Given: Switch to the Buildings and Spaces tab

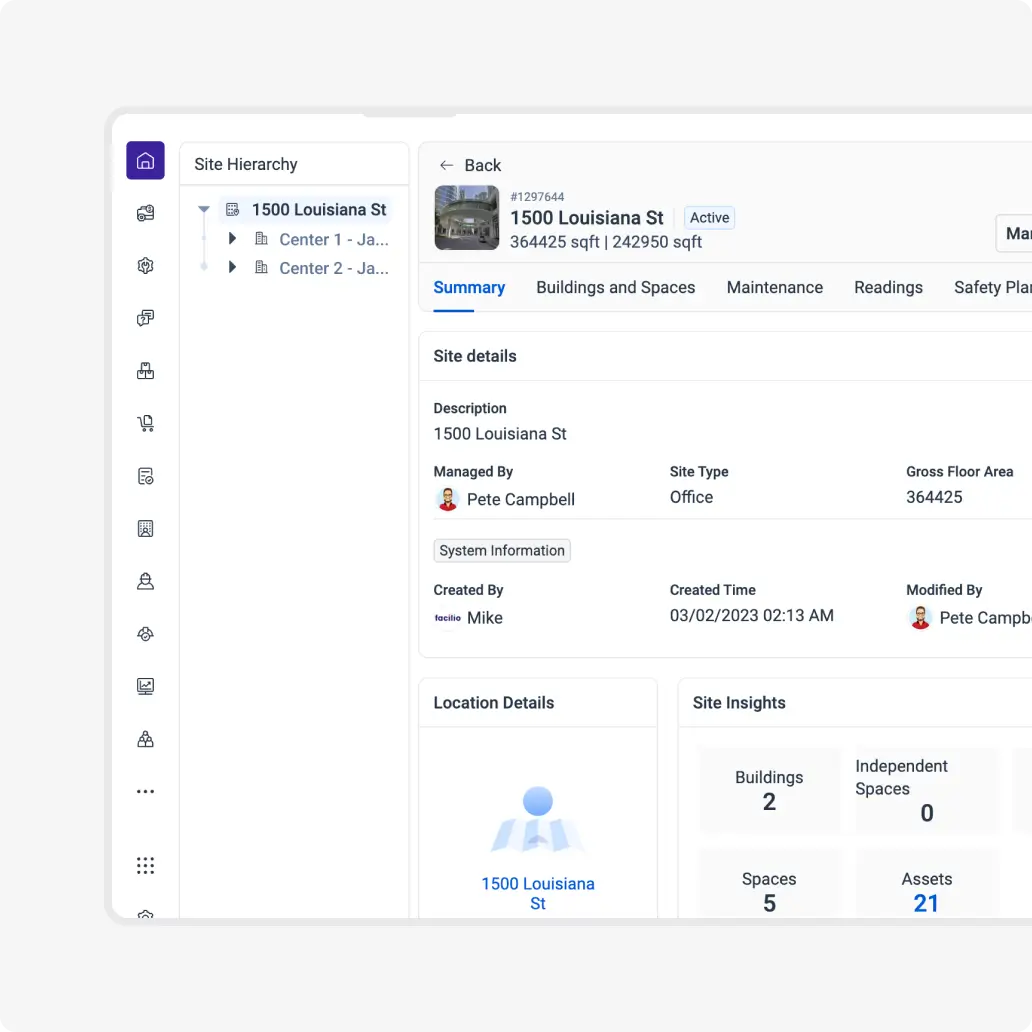Looking at the screenshot, I should pos(615,287).
